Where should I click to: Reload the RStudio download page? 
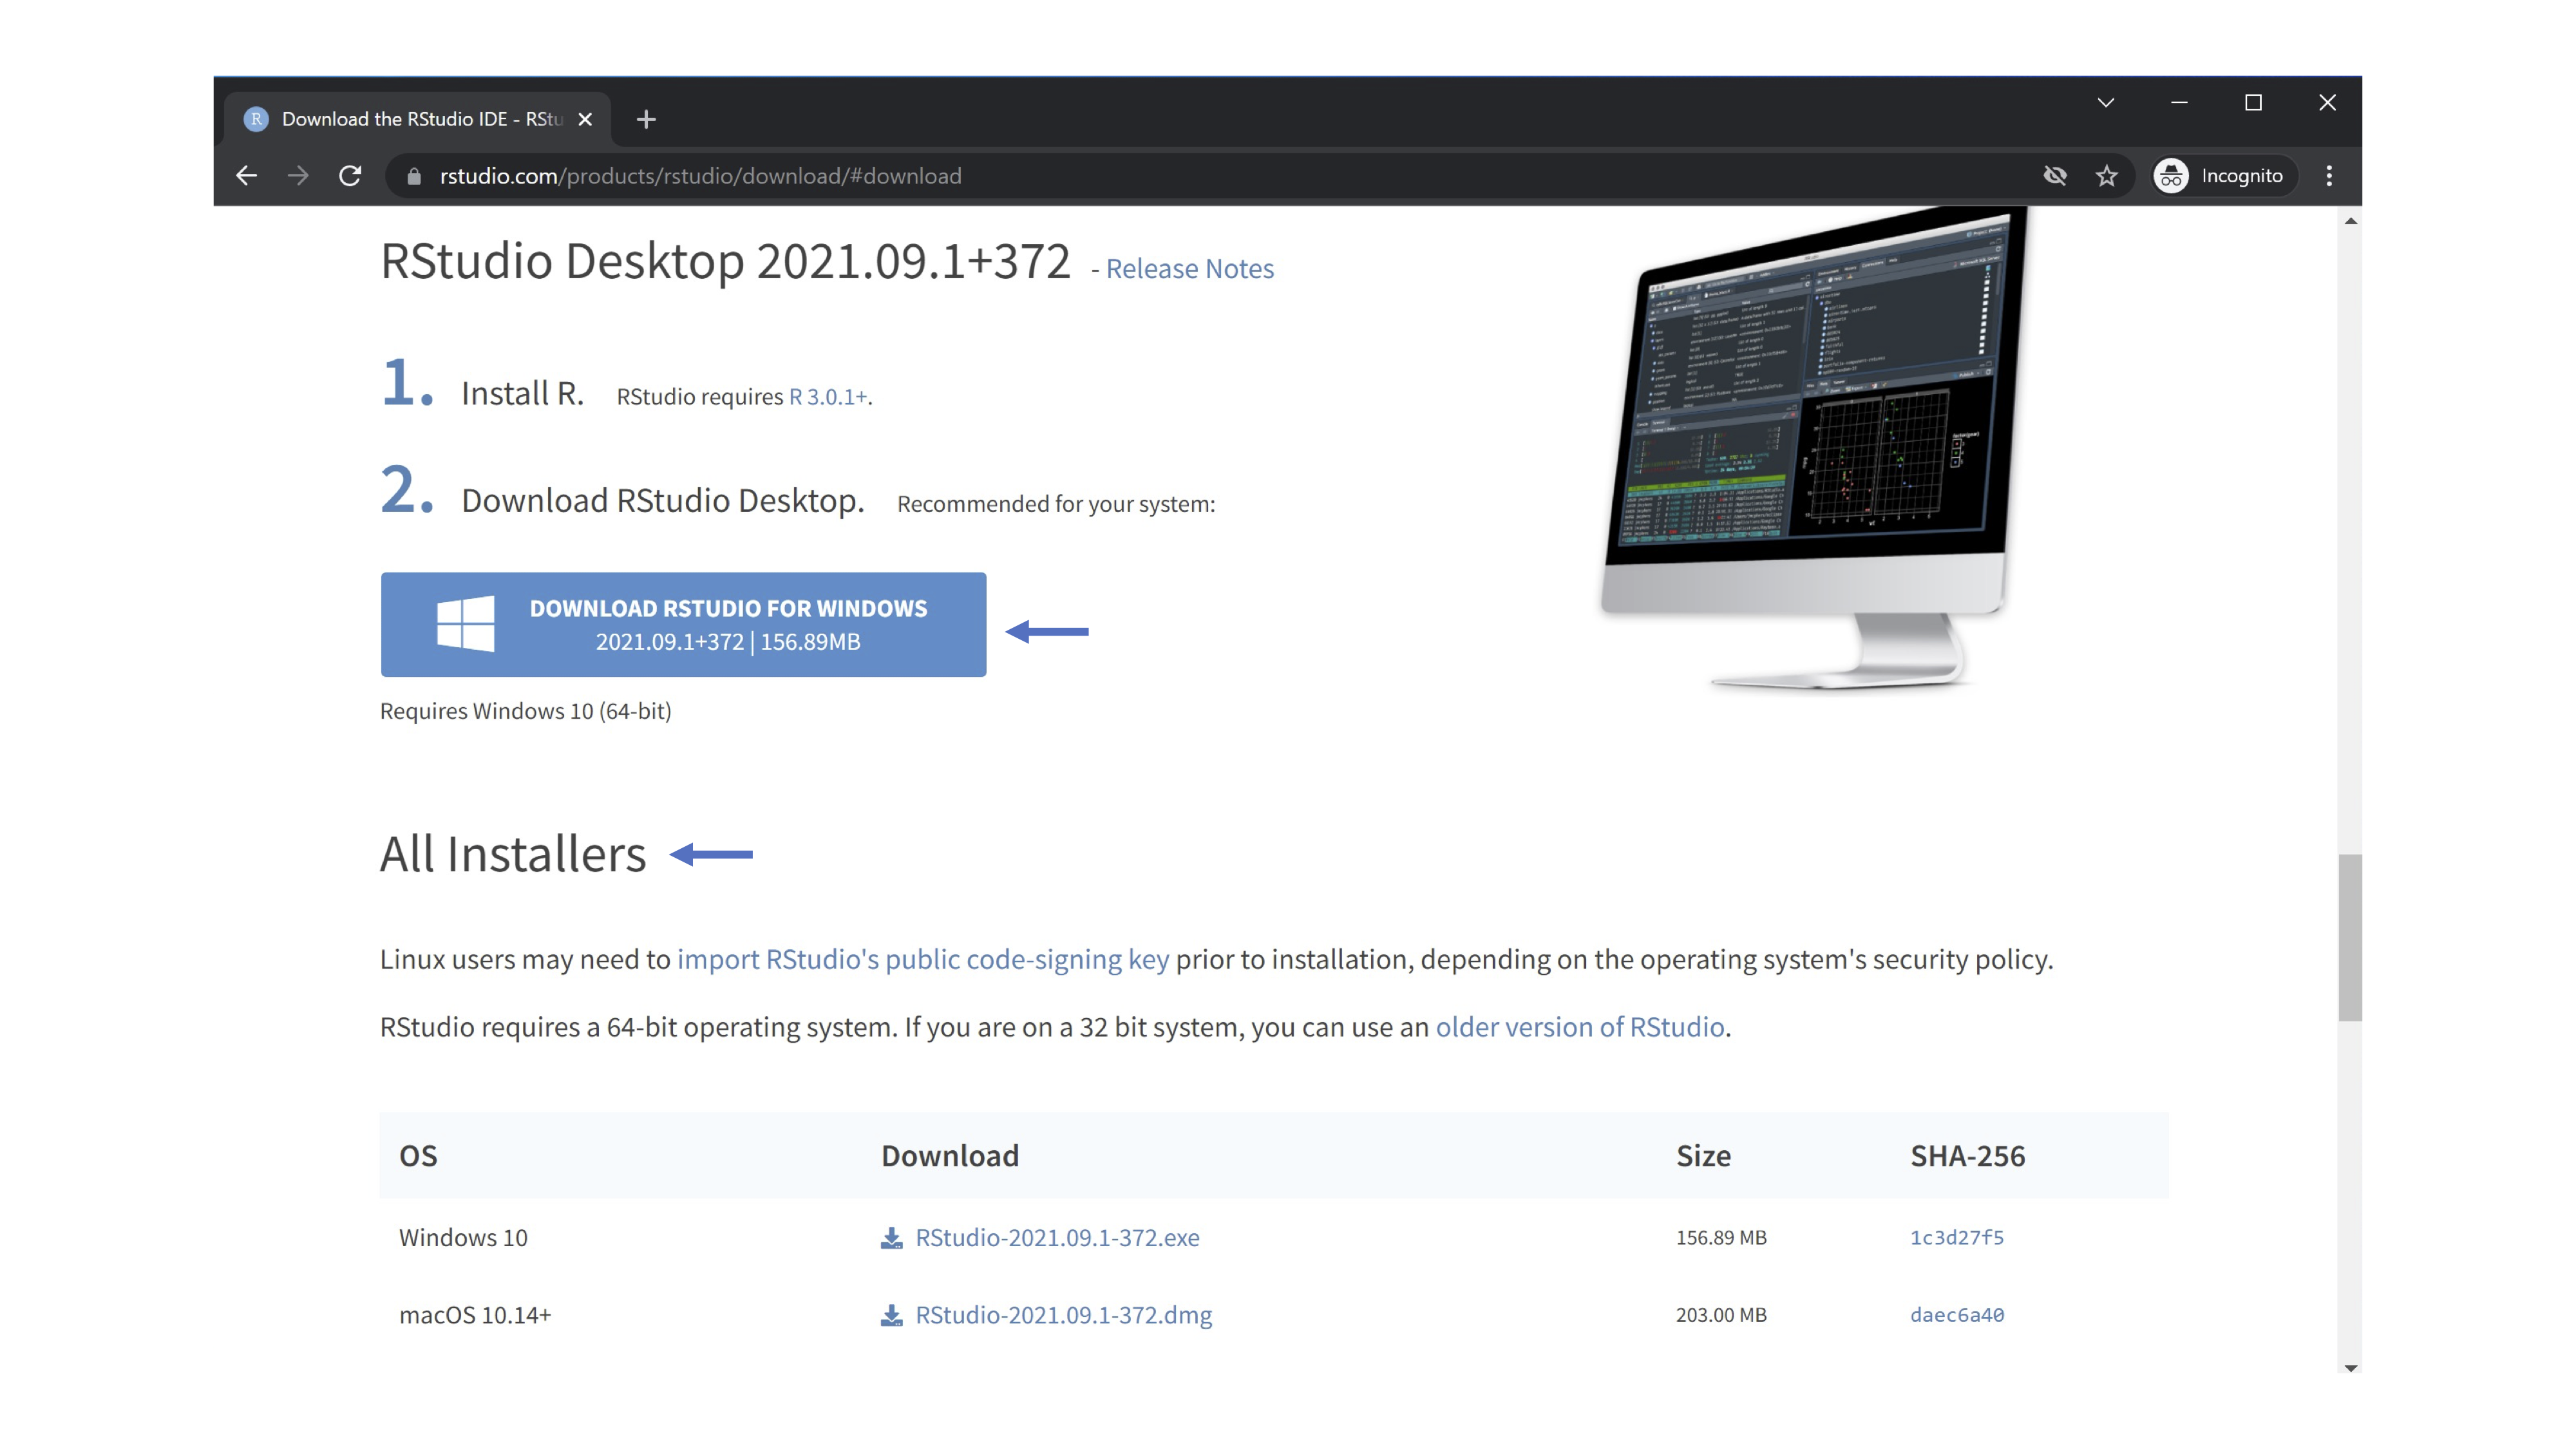[x=350, y=176]
